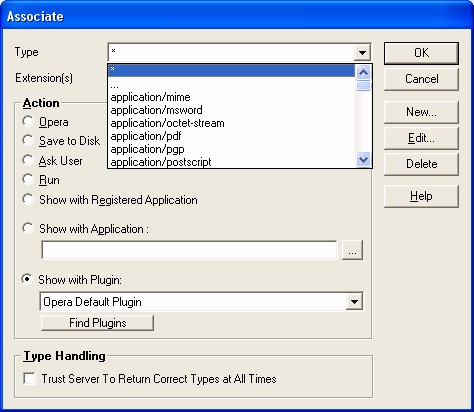Open the New... type dialog

click(x=421, y=112)
